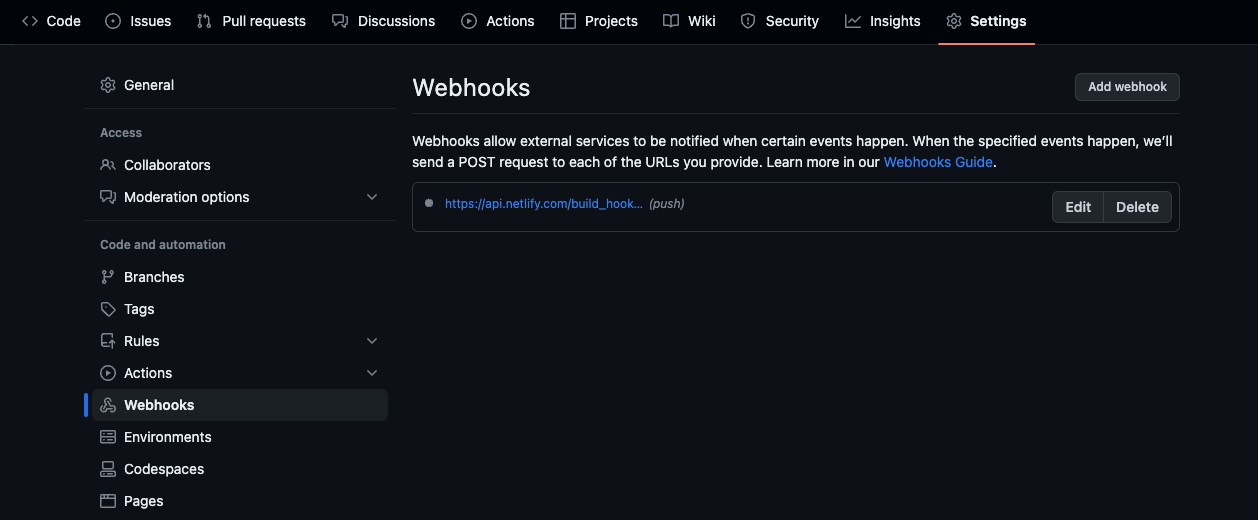Expand the Moderation options chevron
Viewport: 1258px width, 520px height.
pos(372,197)
